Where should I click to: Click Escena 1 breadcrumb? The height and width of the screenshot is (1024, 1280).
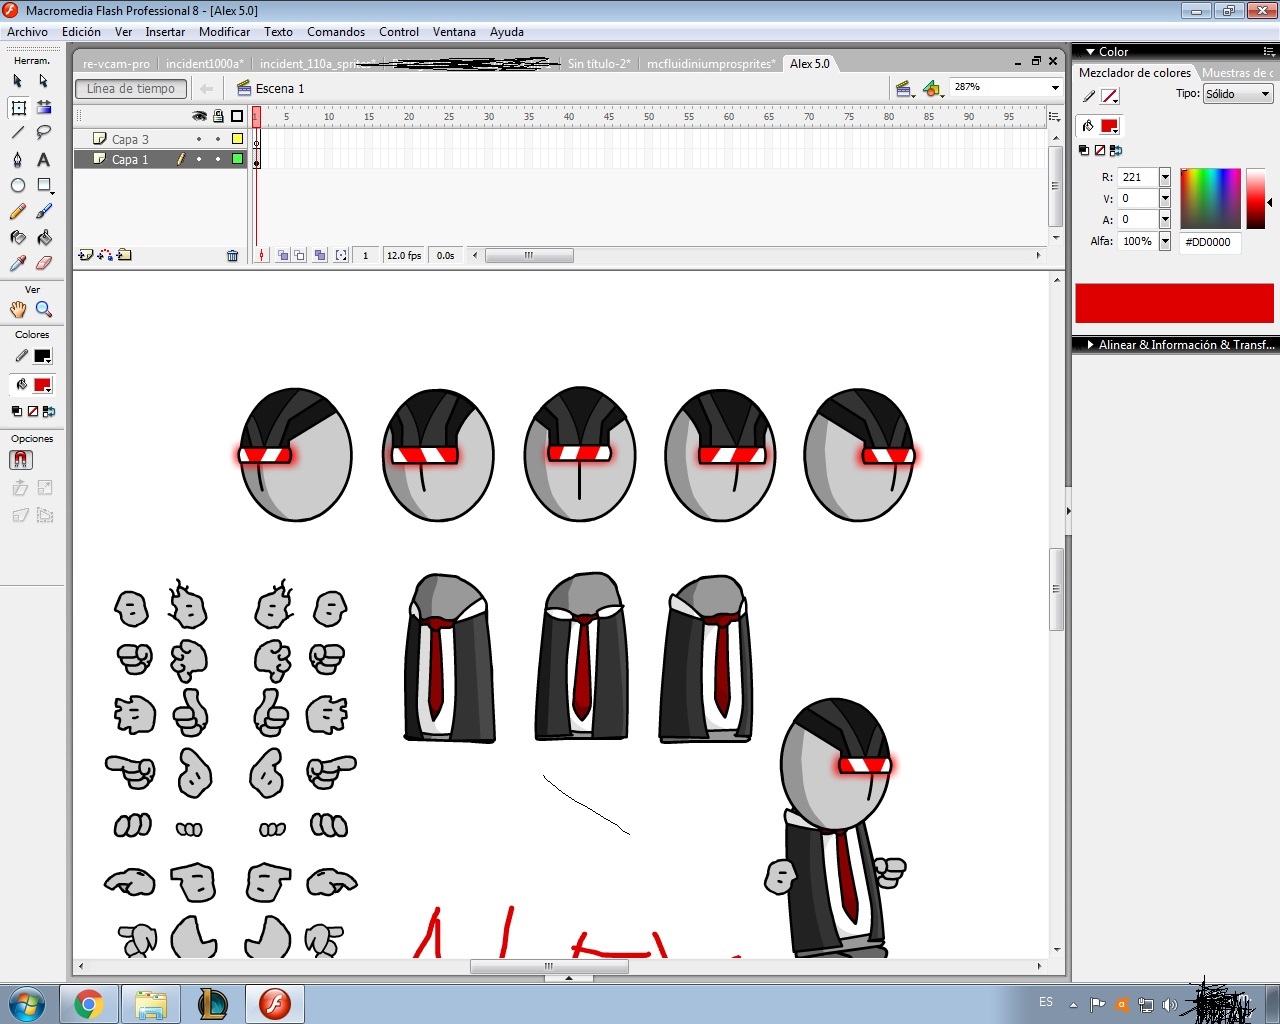pos(280,89)
